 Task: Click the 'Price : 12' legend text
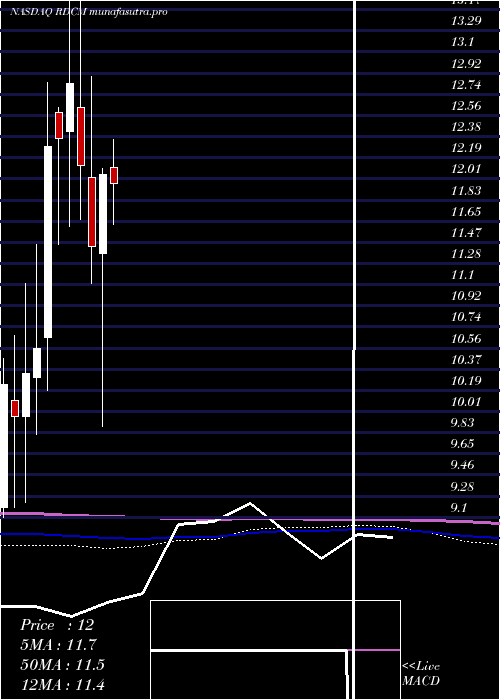[57, 625]
